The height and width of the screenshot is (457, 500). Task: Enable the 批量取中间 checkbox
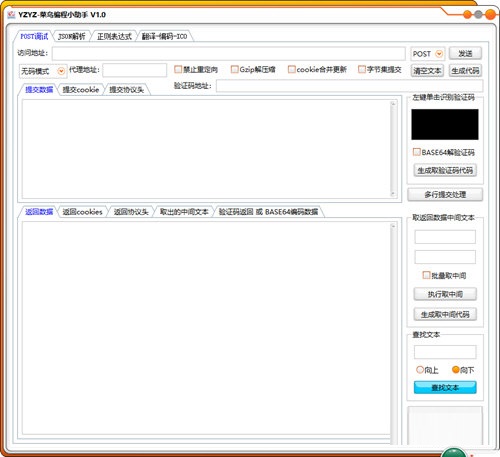click(426, 275)
